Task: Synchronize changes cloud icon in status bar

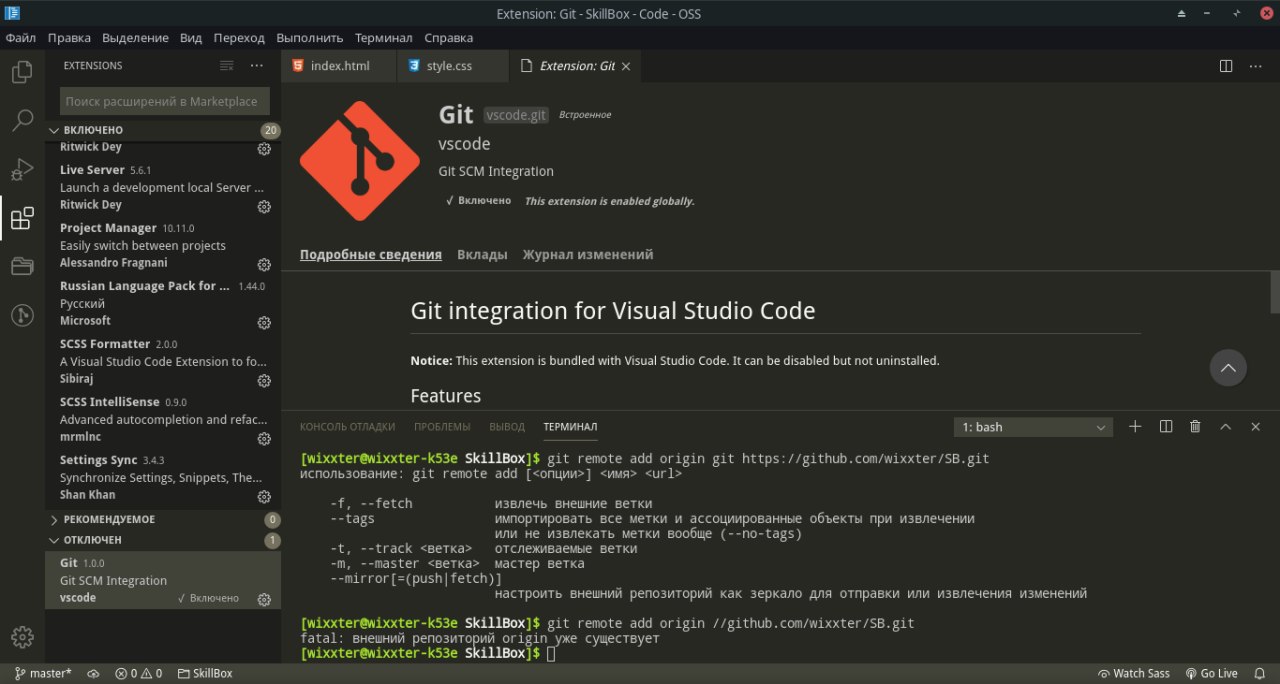Action: [93, 674]
